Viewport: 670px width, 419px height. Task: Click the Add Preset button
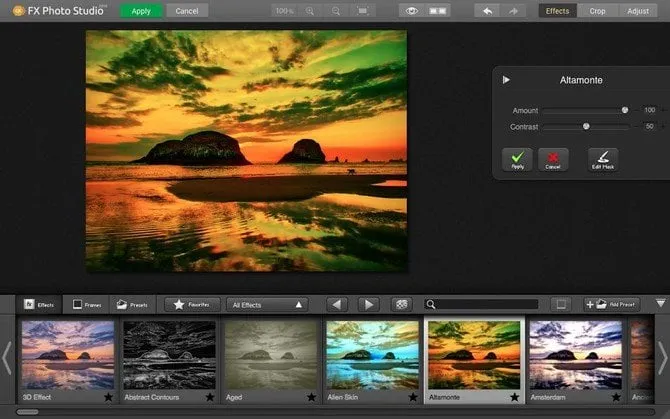tap(612, 304)
